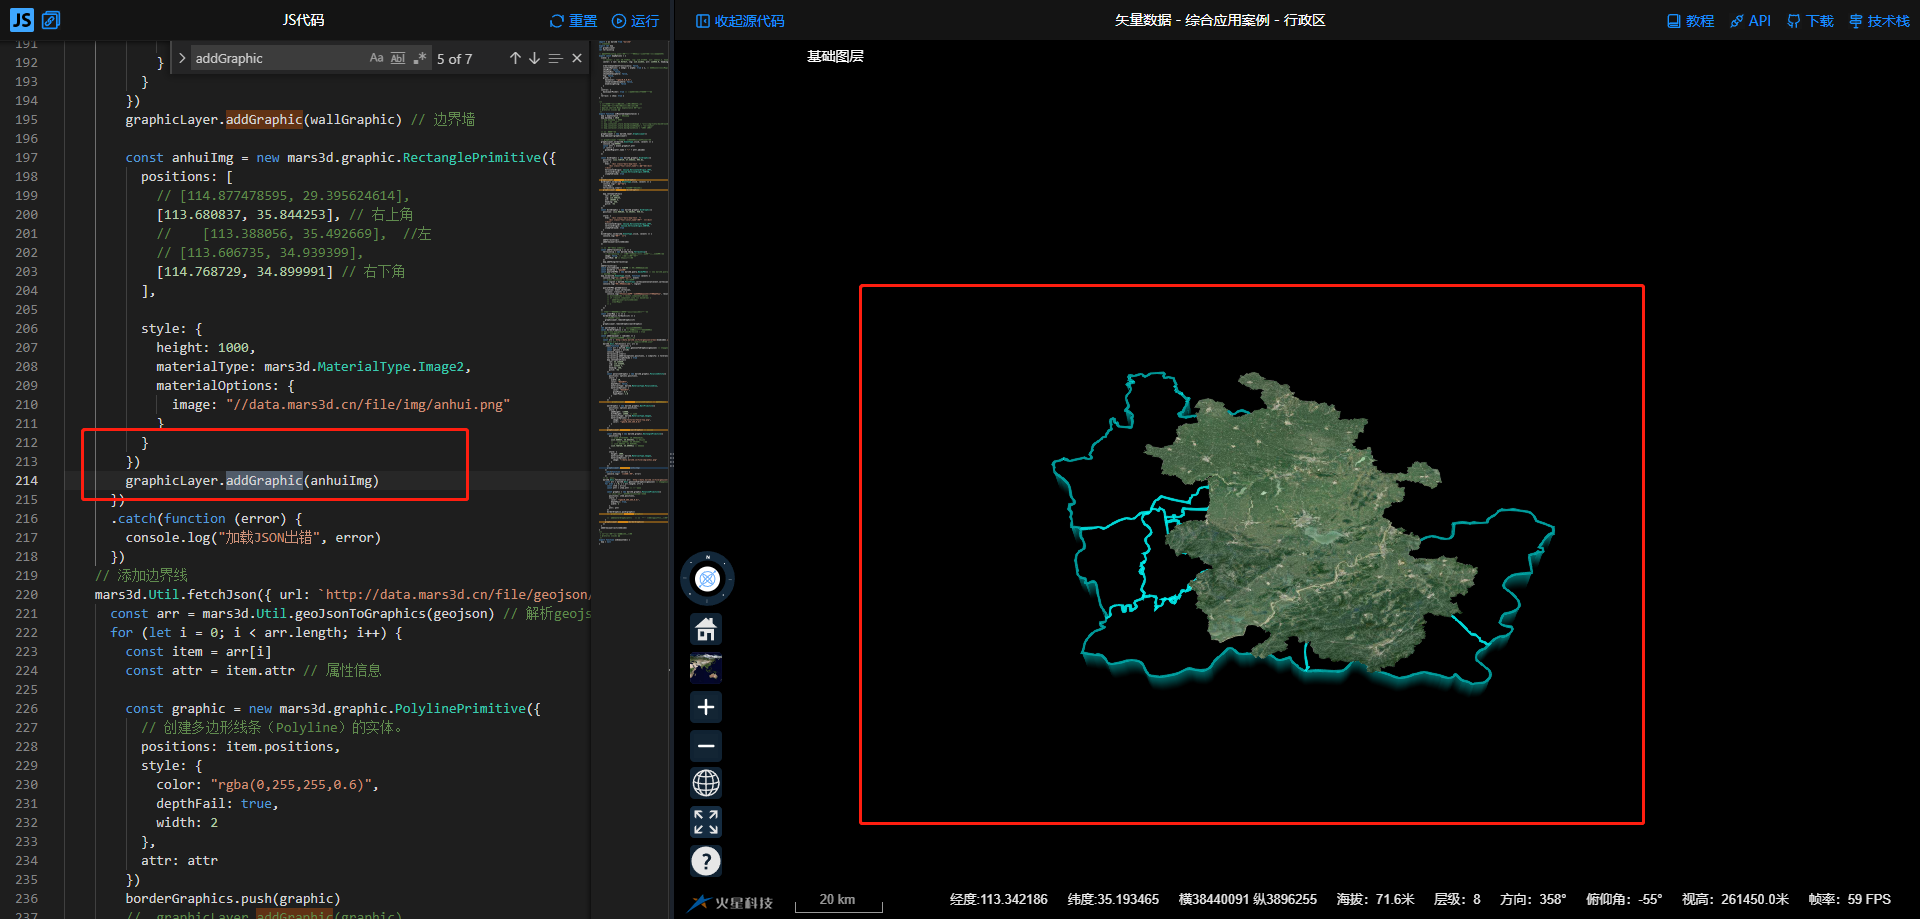Click the fetchJson geojson URL on line 220

[456, 595]
